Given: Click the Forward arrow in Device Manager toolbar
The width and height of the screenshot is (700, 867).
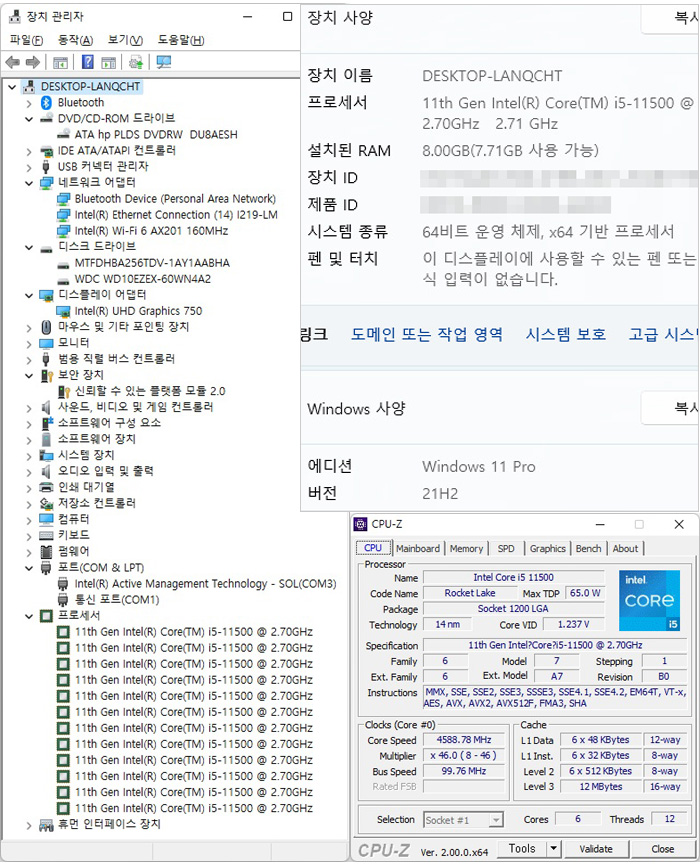Looking at the screenshot, I should pyautogui.click(x=33, y=62).
